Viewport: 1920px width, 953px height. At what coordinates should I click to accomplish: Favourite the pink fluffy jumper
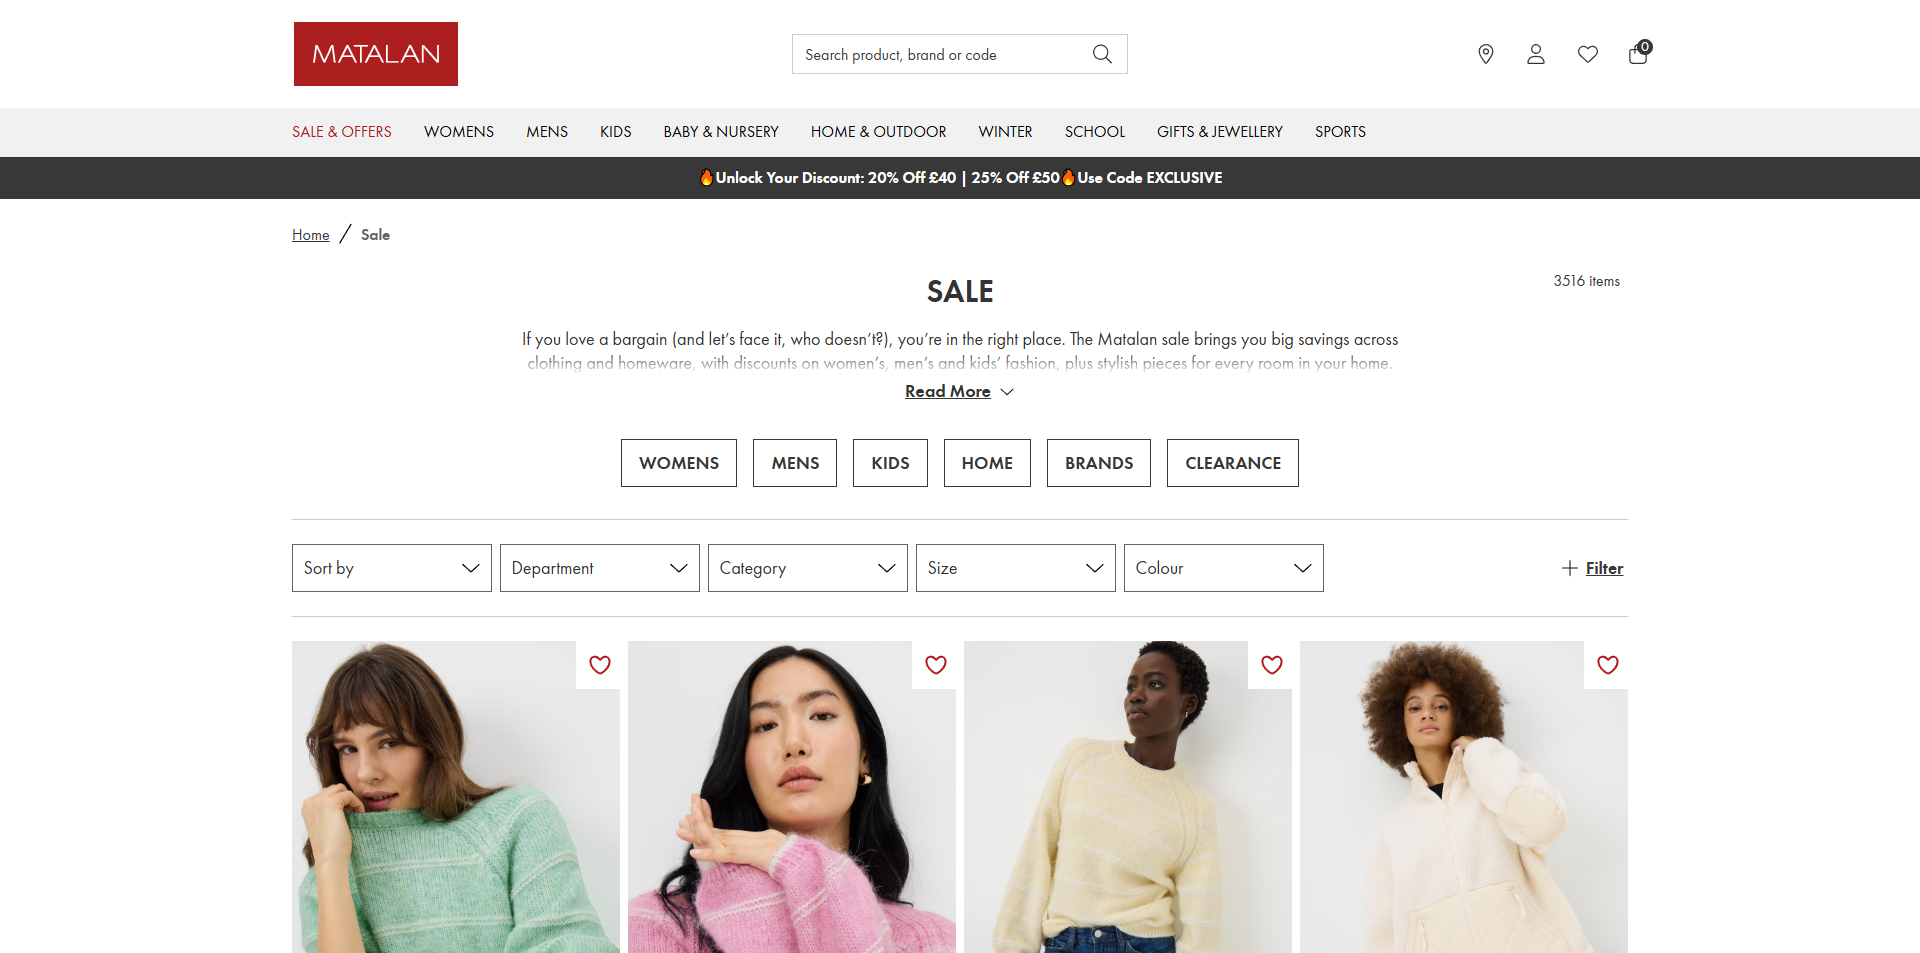click(x=936, y=665)
